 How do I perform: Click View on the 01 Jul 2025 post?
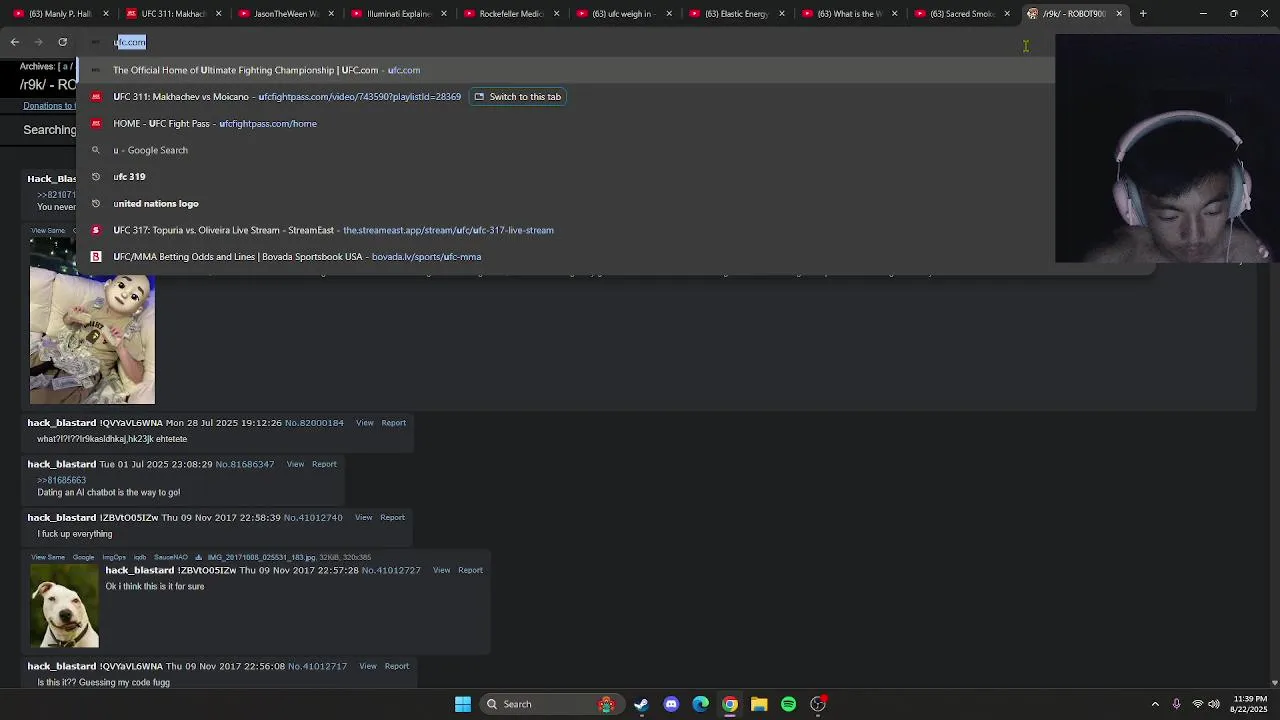pos(296,464)
